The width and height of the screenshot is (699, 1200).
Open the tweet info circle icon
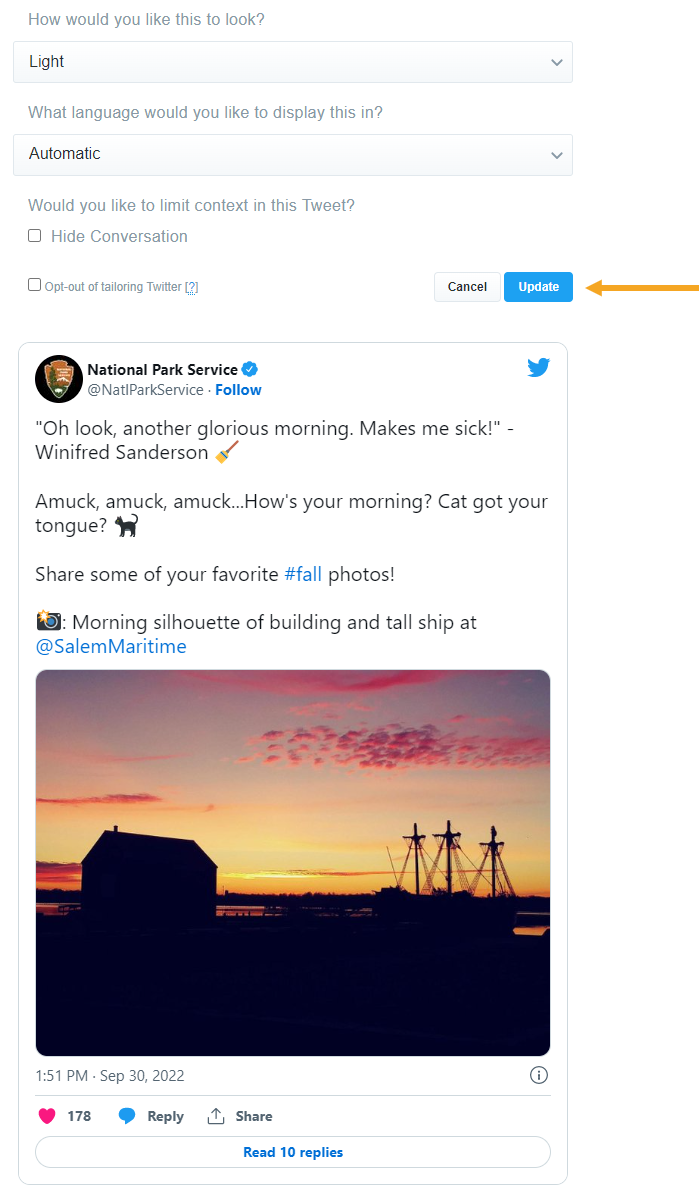coord(538,1075)
